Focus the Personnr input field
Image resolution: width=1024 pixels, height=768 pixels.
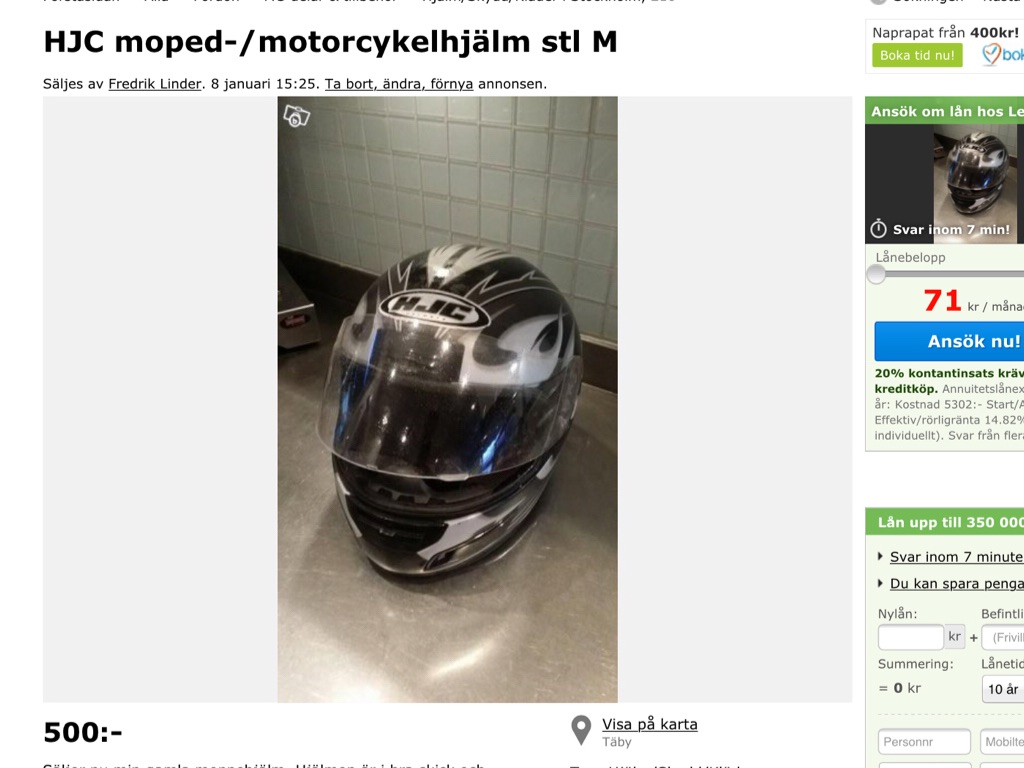(924, 742)
